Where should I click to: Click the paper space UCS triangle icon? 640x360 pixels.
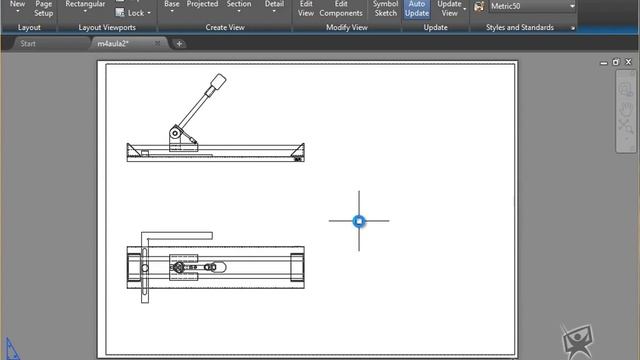click(x=12, y=349)
